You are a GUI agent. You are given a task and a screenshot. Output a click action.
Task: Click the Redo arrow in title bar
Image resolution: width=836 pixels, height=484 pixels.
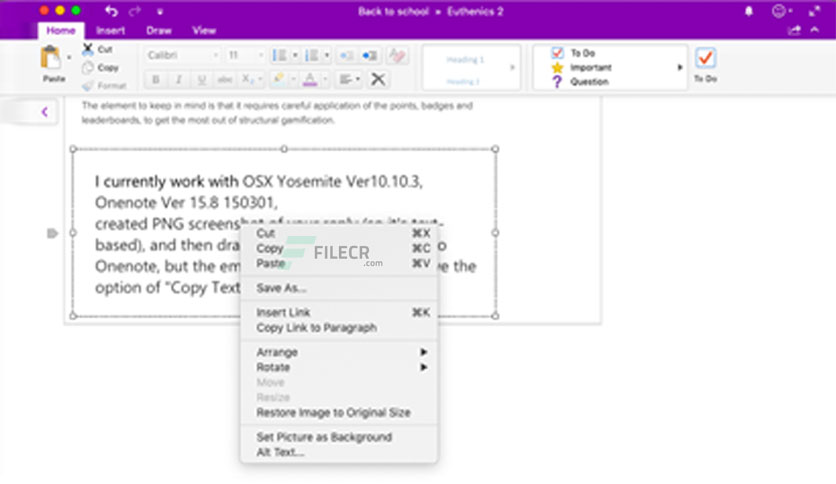[135, 11]
